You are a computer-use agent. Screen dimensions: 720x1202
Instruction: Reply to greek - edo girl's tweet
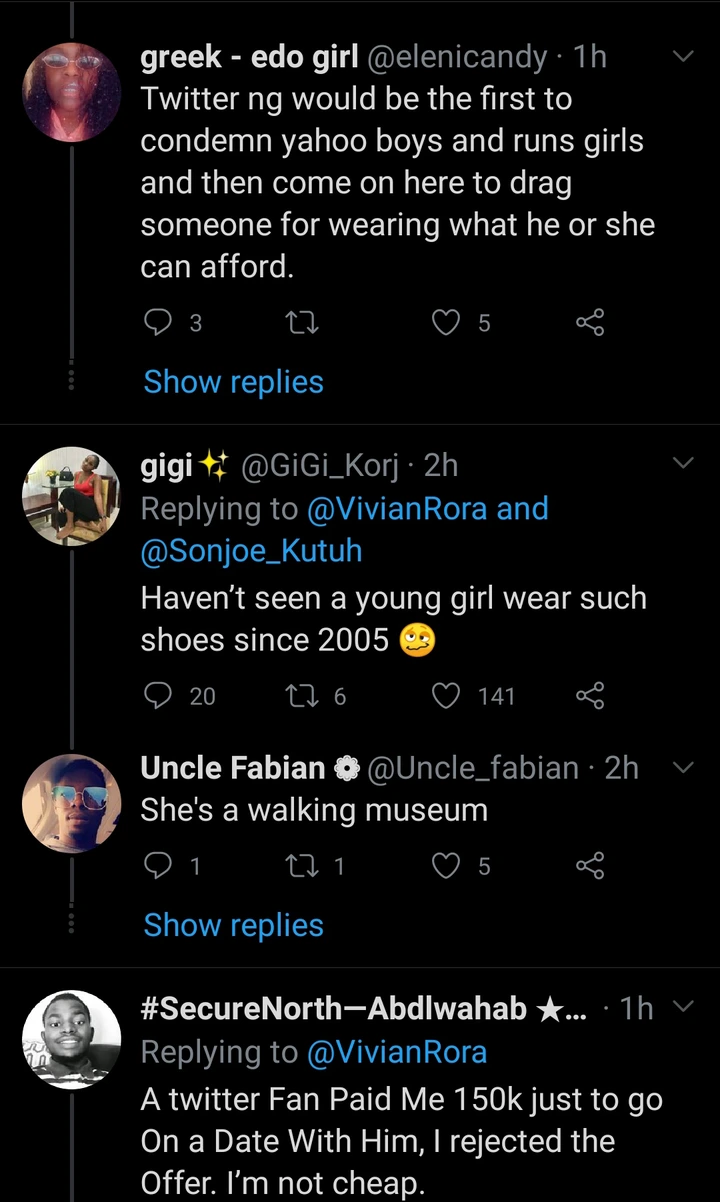coord(158,322)
